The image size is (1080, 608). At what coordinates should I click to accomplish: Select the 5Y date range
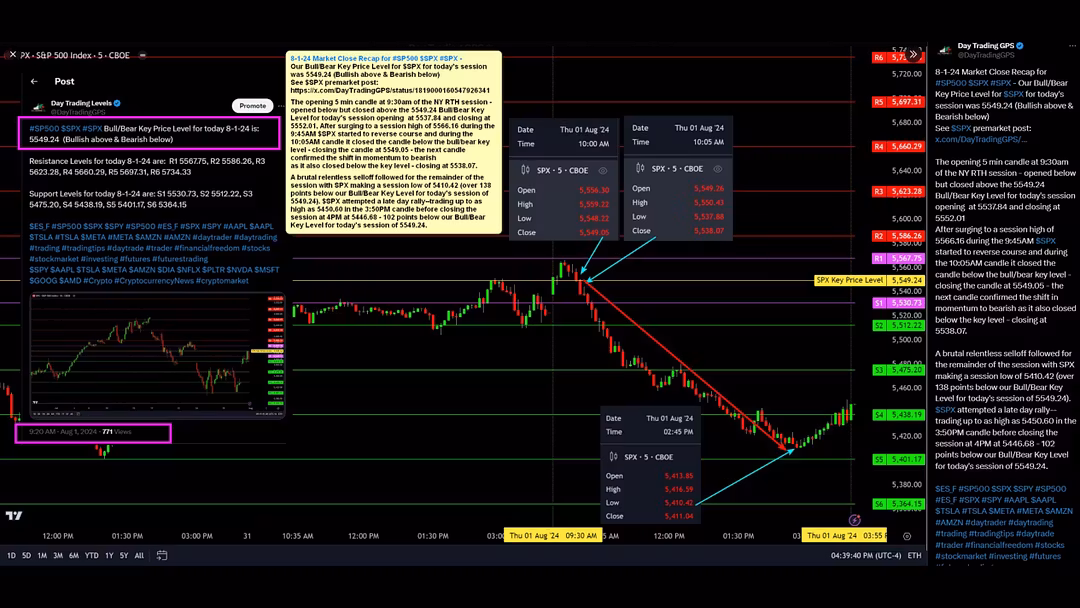tap(124, 555)
